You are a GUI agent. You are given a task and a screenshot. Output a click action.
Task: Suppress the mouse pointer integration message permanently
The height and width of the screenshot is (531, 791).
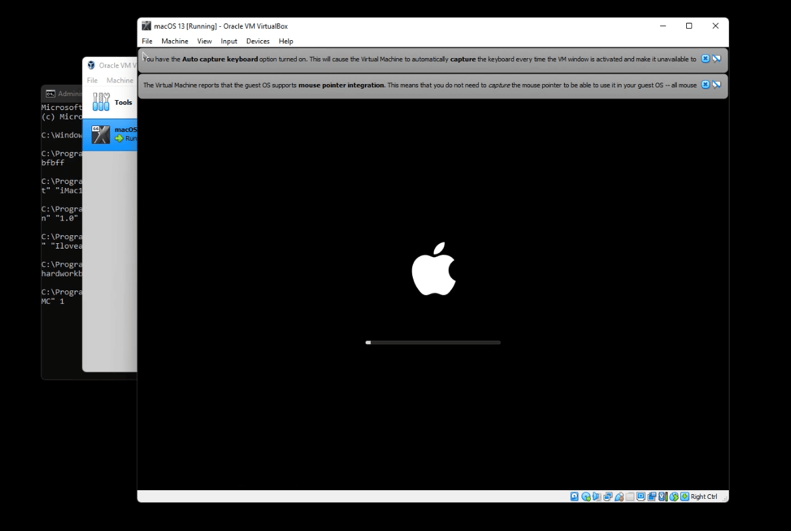click(x=717, y=85)
